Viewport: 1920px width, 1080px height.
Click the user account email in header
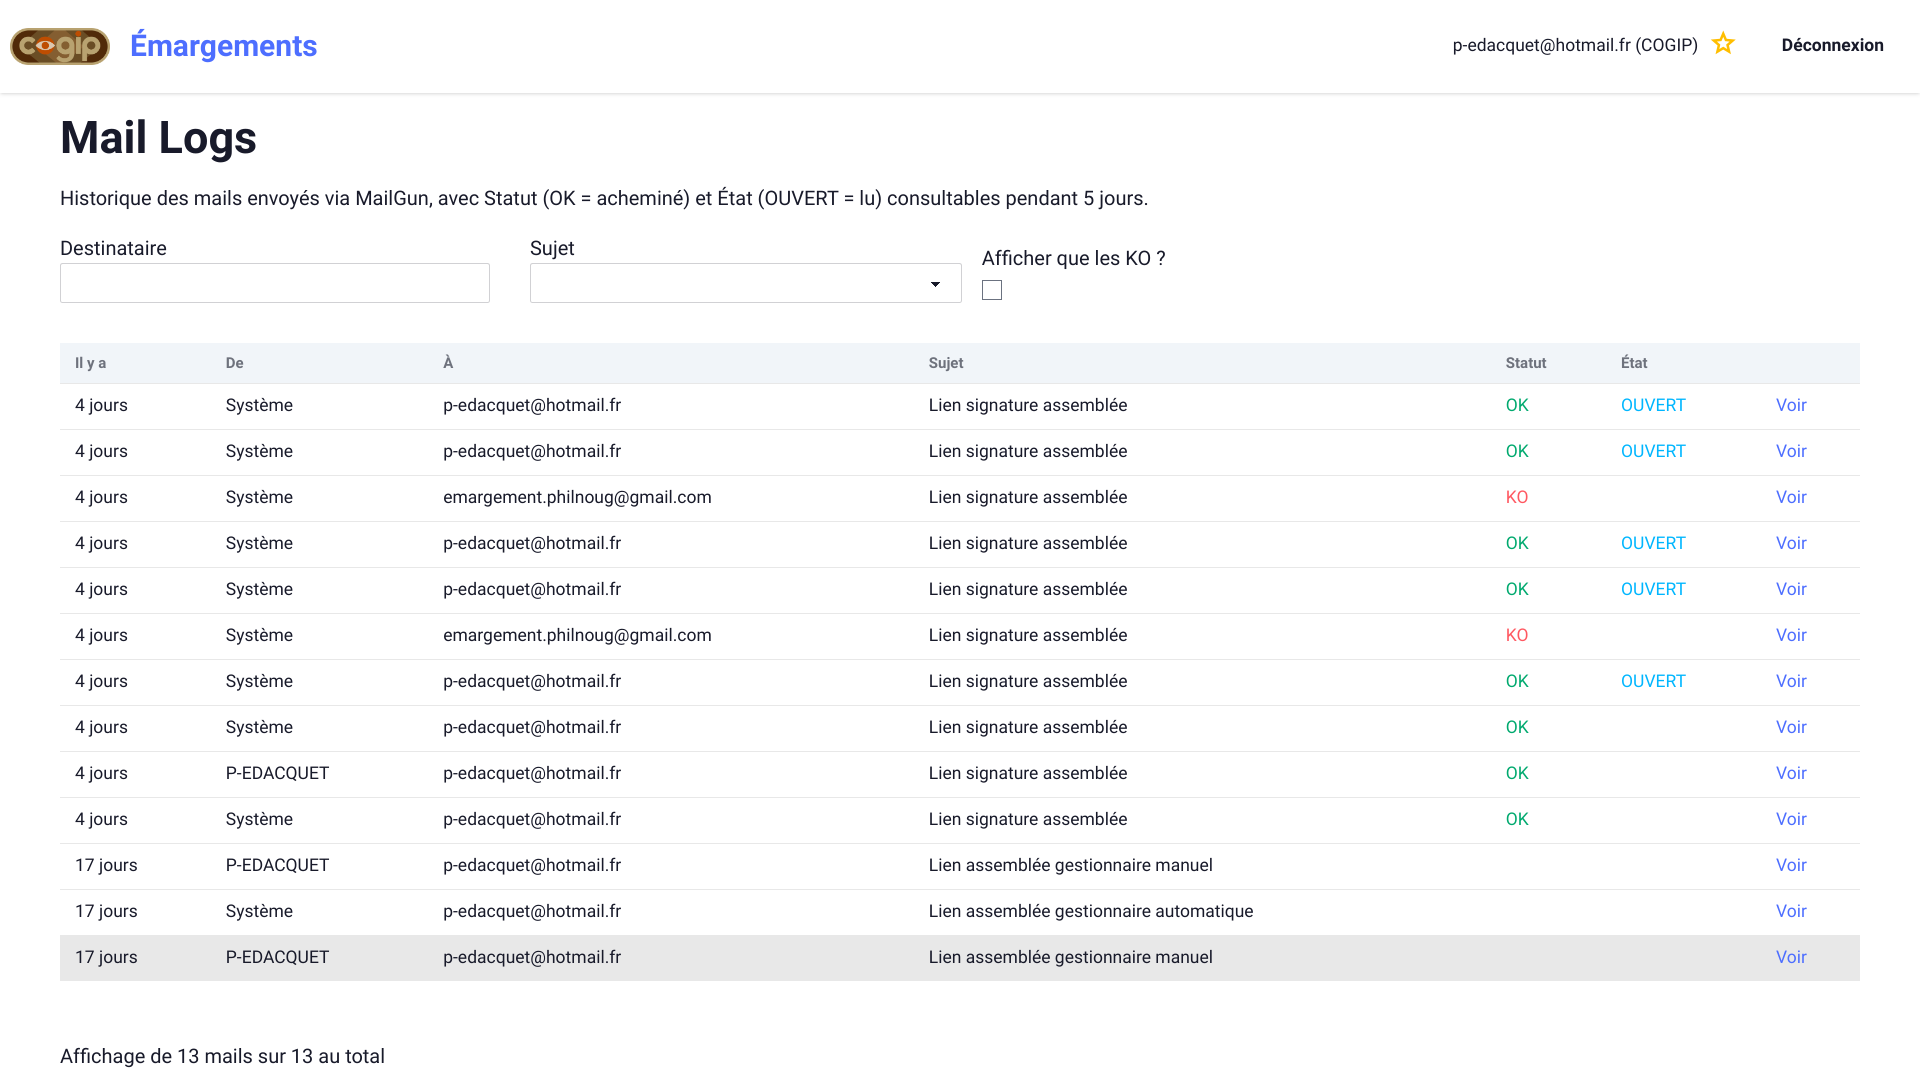[x=1574, y=45]
